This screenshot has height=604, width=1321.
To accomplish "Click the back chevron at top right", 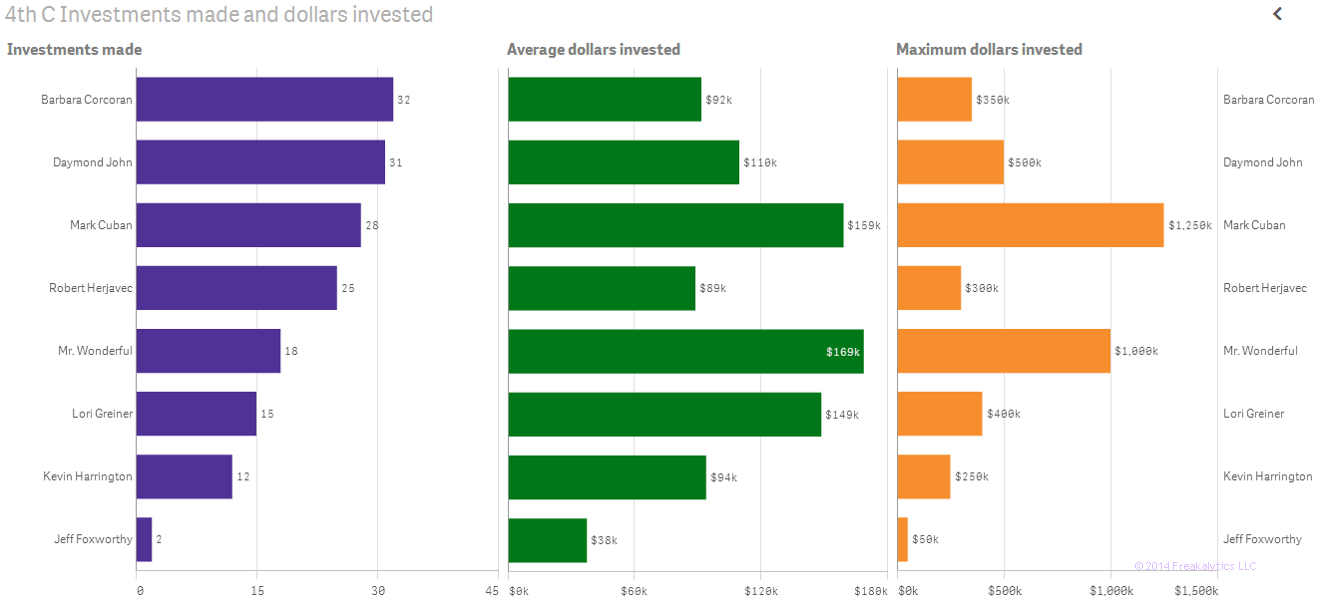I will pos(1277,14).
